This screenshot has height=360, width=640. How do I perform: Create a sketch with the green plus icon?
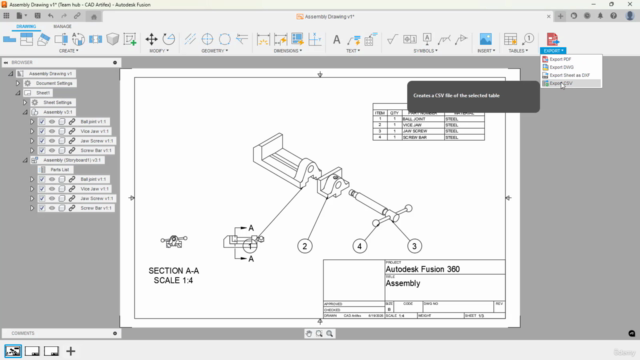[x=130, y=39]
